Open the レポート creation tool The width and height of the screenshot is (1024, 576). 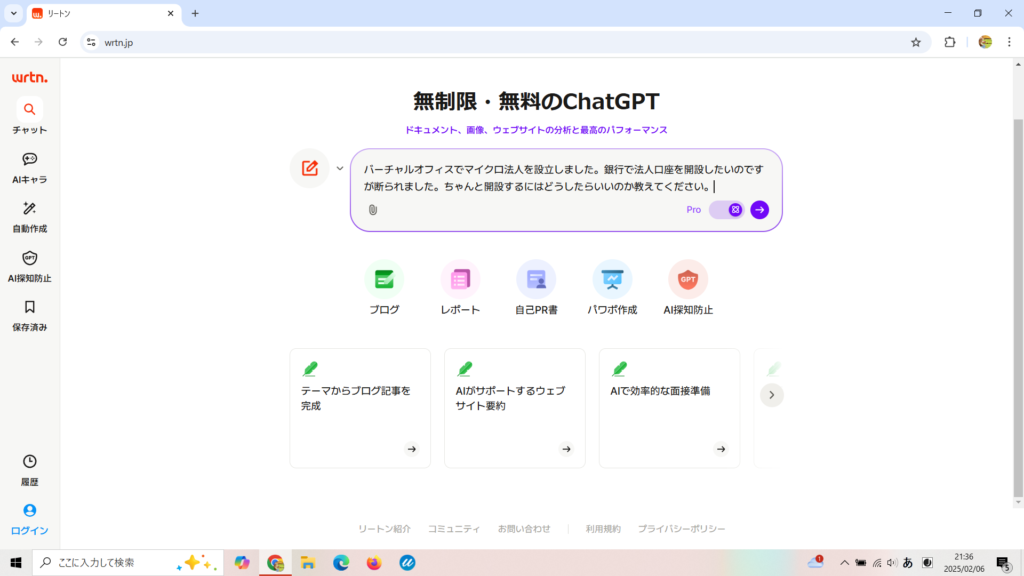pyautogui.click(x=460, y=279)
